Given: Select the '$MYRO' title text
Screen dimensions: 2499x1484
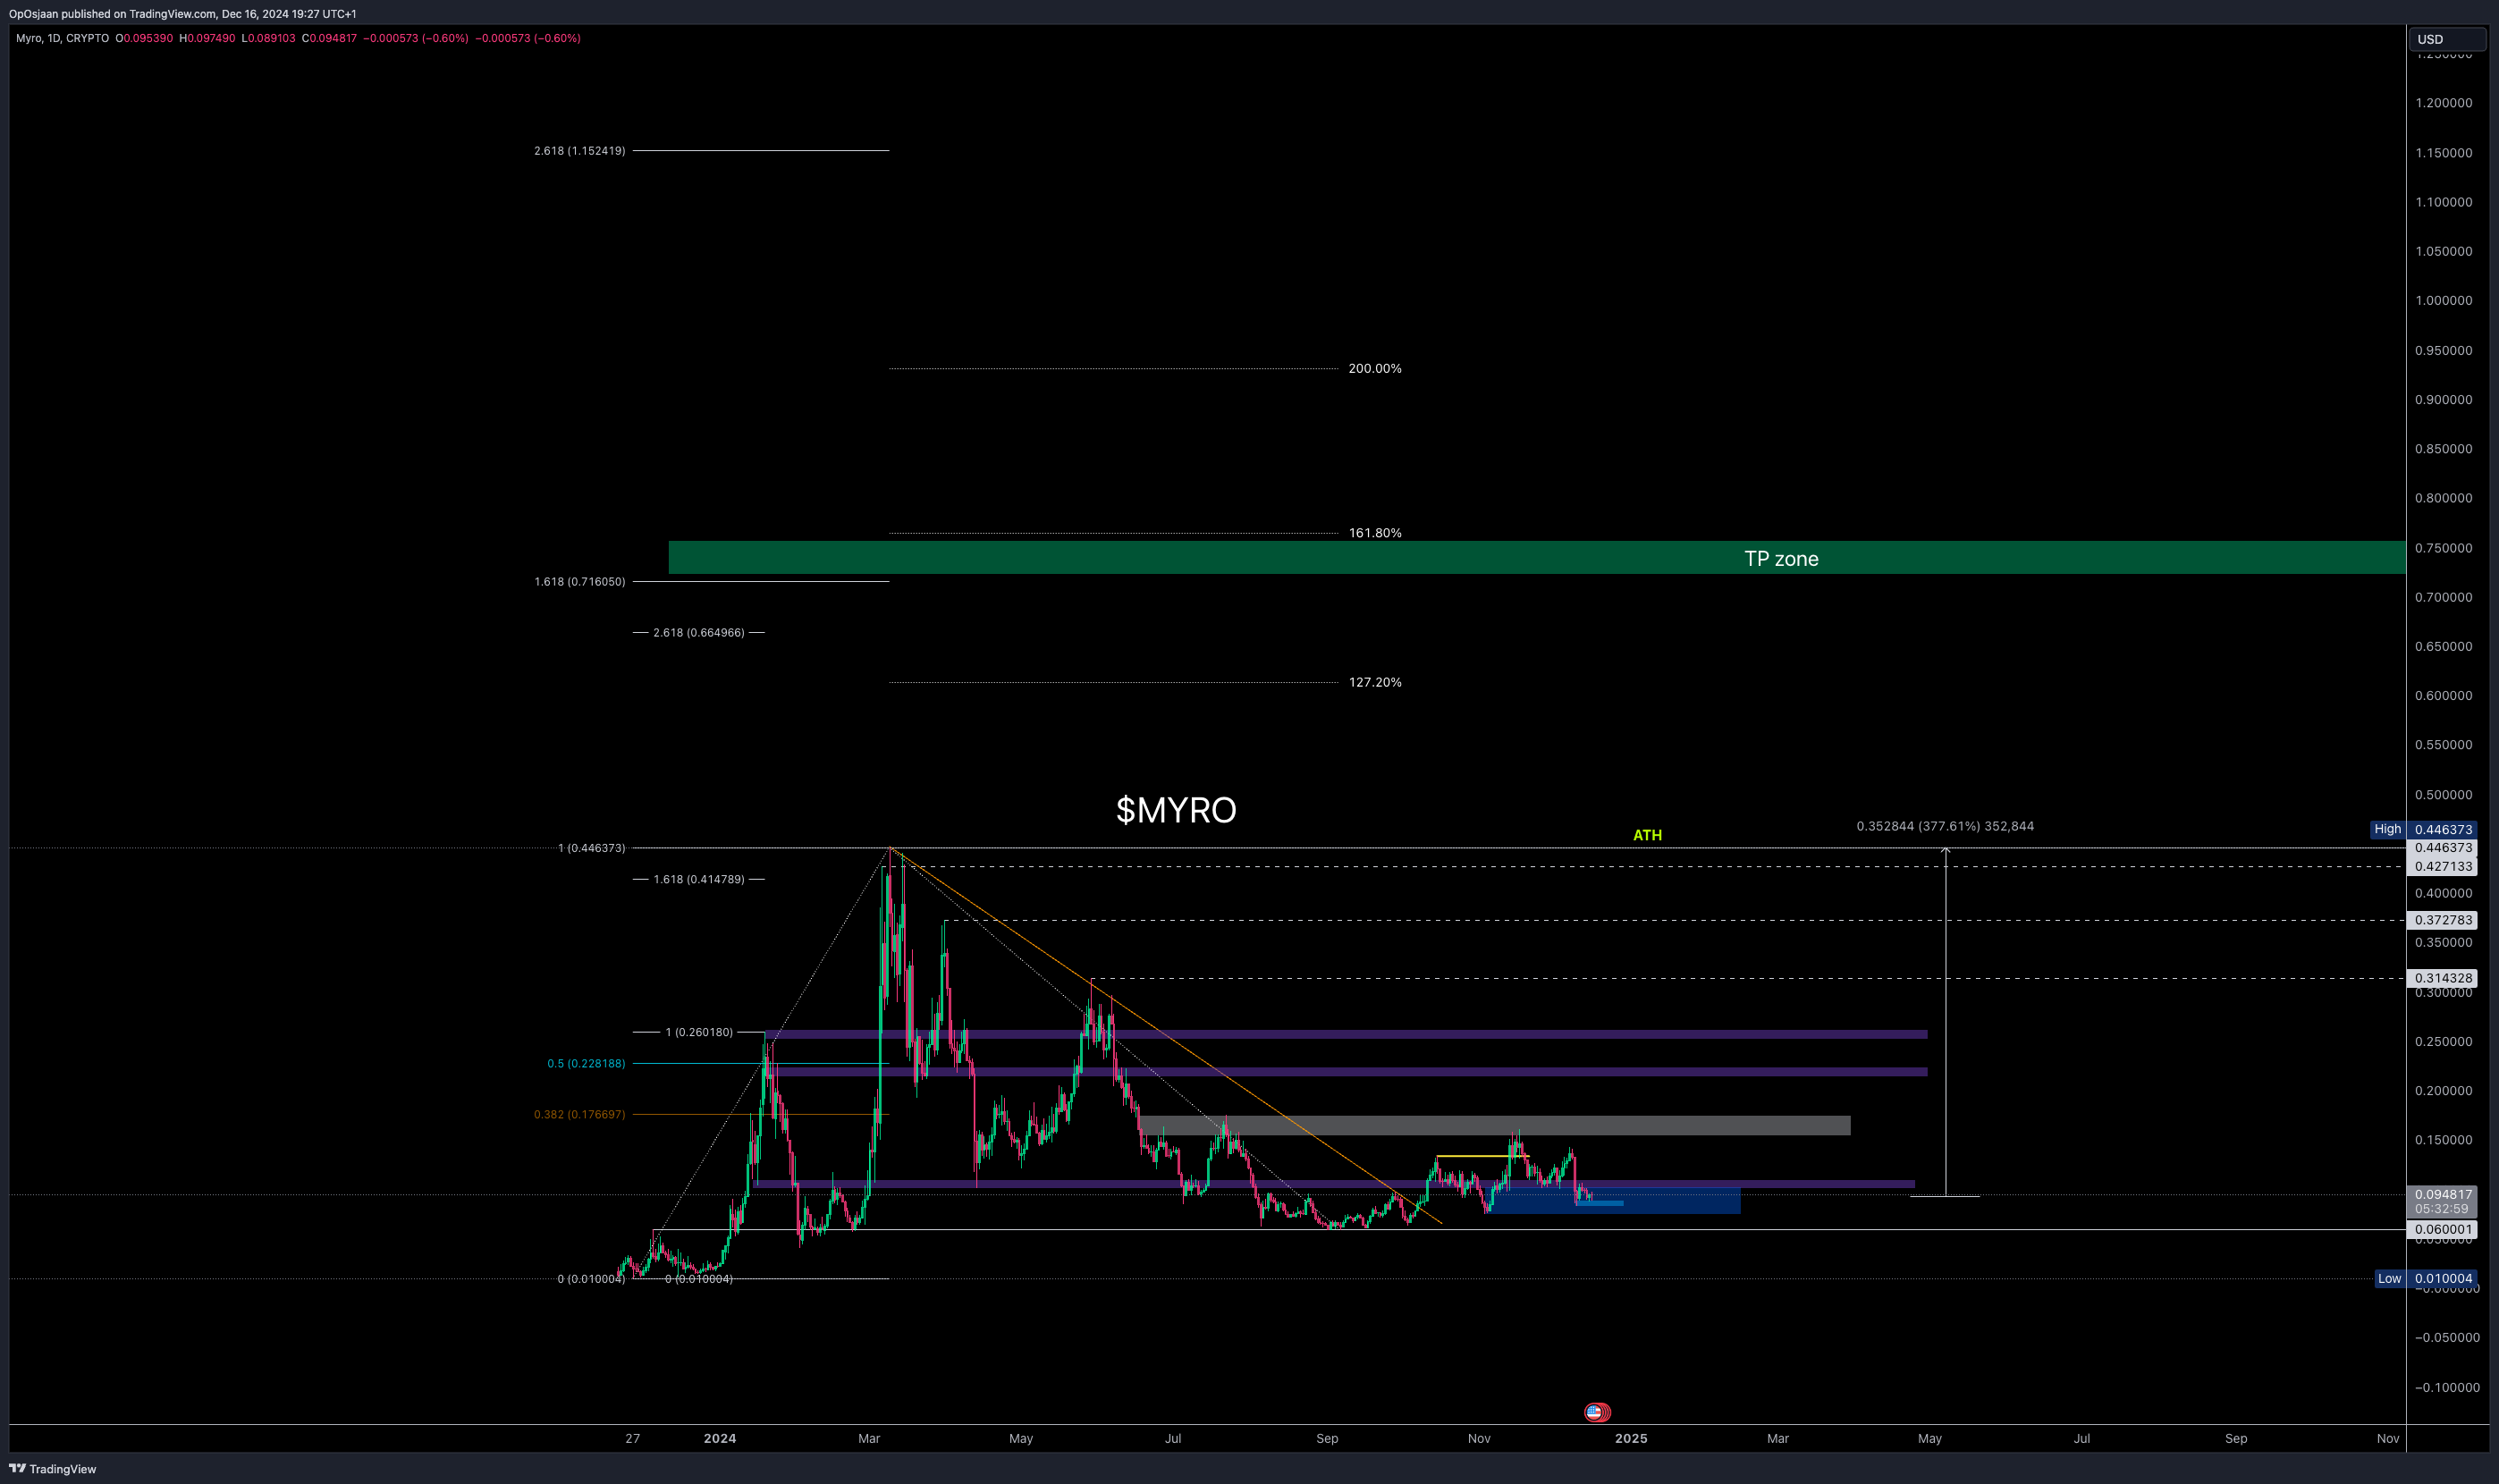Looking at the screenshot, I should pos(1176,810).
